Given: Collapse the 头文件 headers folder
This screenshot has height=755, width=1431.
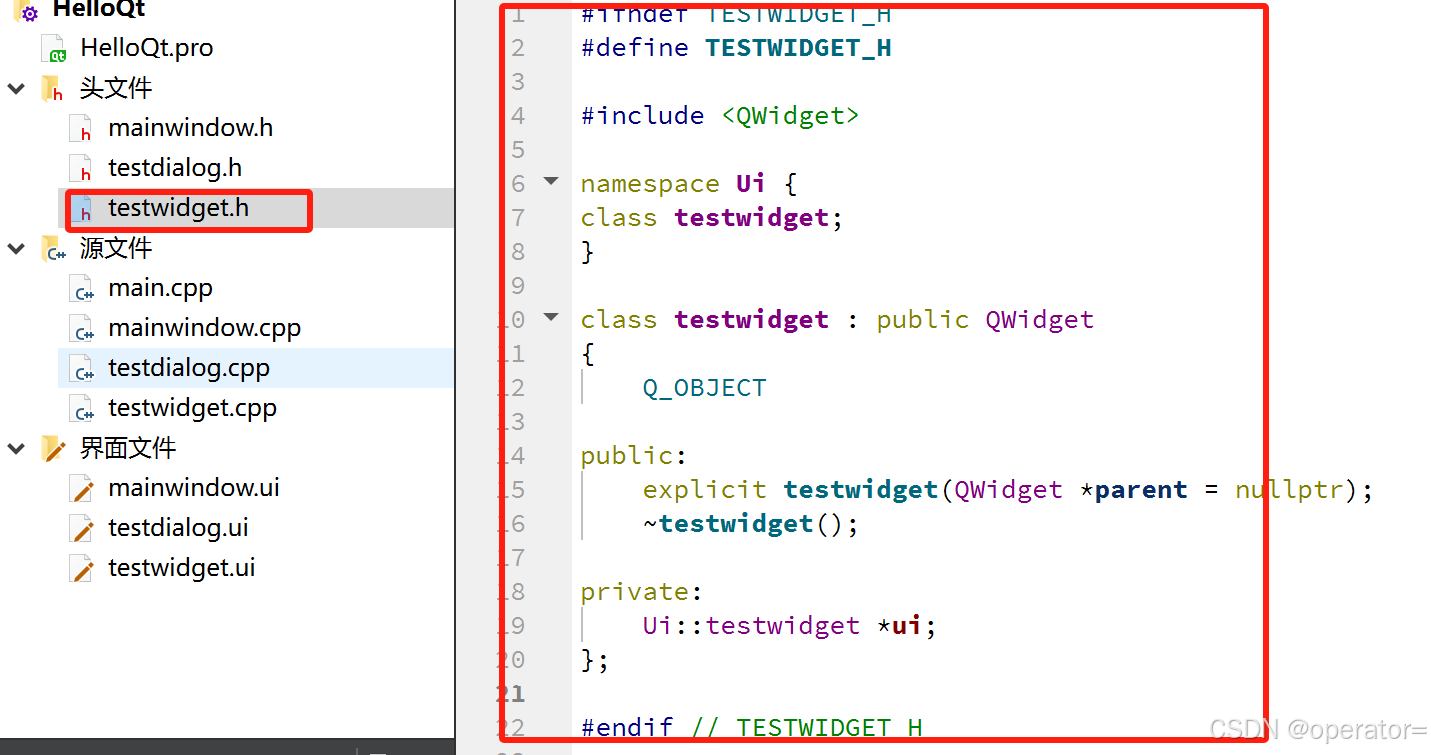Looking at the screenshot, I should tap(16, 88).
